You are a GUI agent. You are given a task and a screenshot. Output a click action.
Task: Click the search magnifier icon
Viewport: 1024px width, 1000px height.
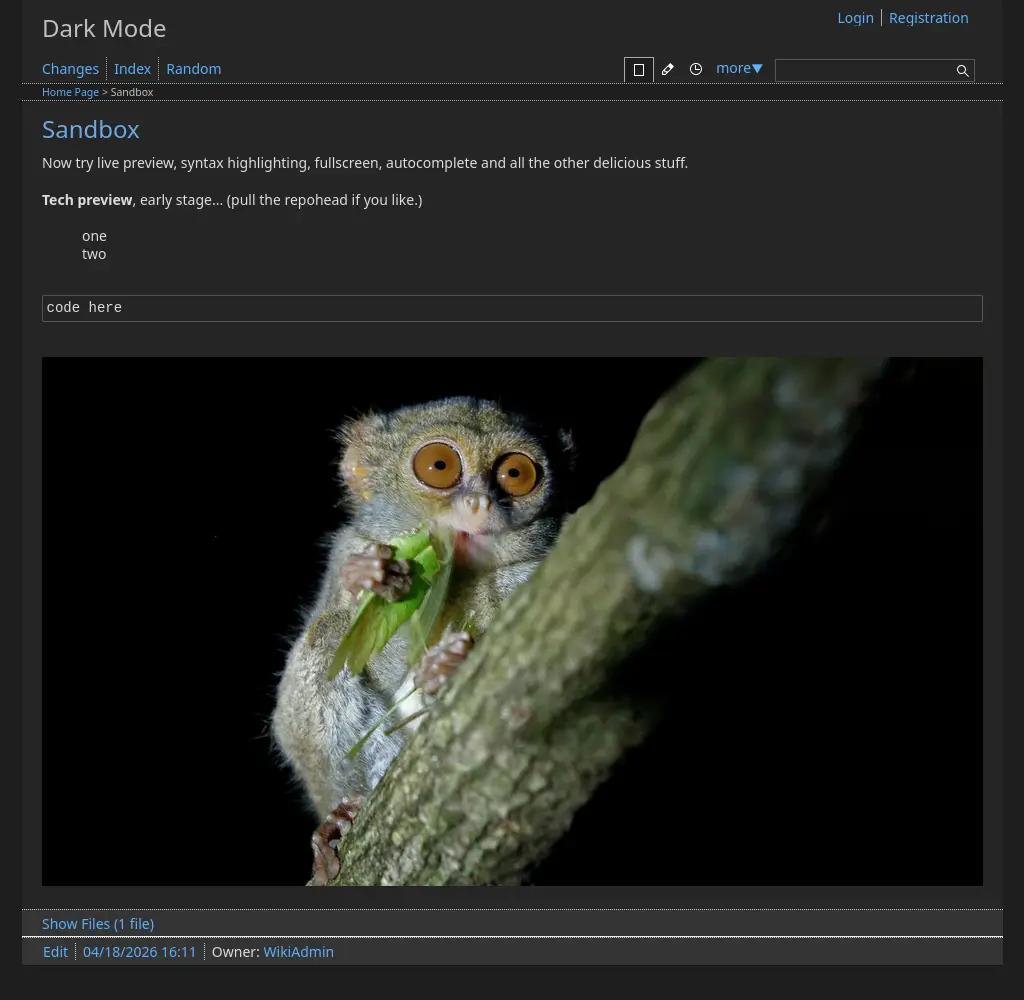click(962, 71)
